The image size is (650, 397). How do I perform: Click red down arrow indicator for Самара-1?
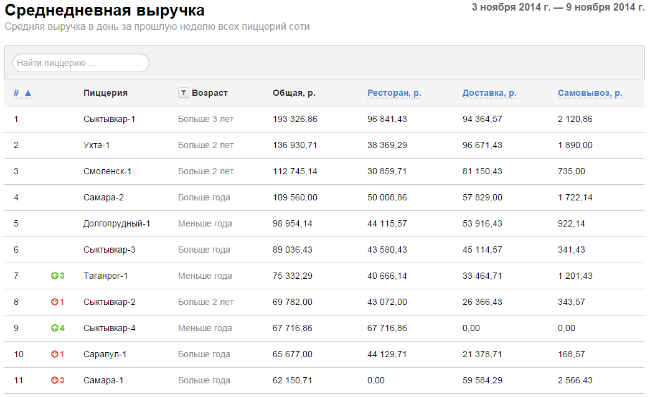coord(54,380)
